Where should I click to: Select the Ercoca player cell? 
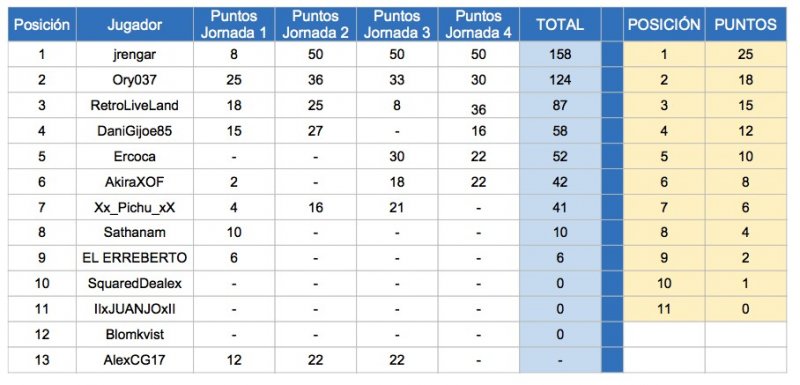tap(135, 157)
